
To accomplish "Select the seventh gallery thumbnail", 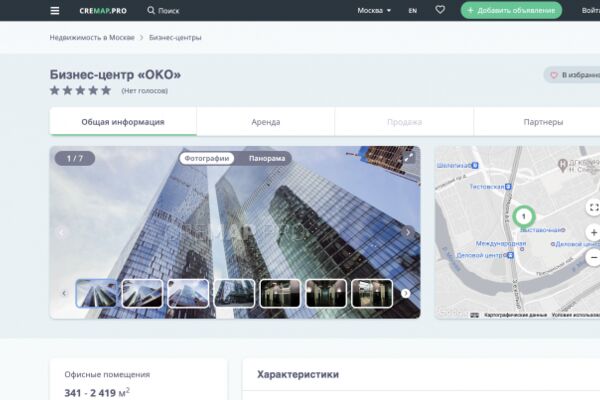I will click(372, 293).
